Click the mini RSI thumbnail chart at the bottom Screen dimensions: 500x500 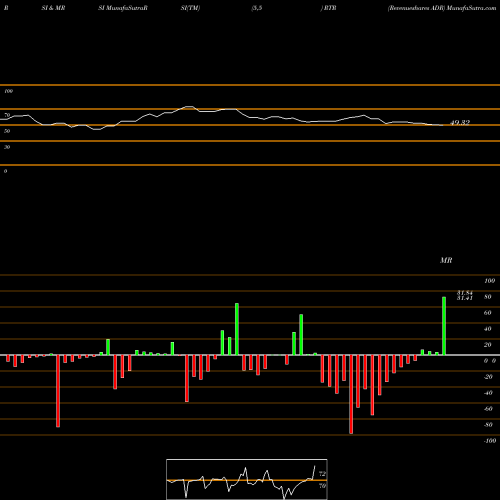(247, 479)
